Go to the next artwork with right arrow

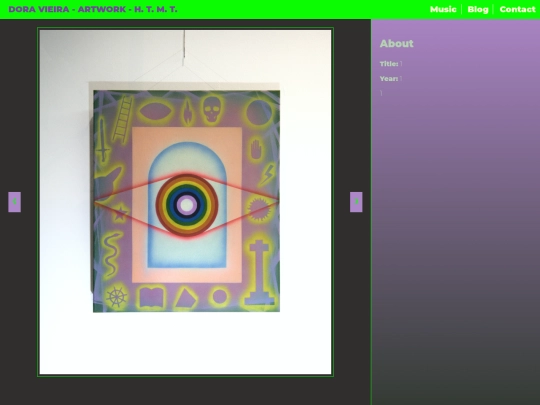(x=356, y=202)
